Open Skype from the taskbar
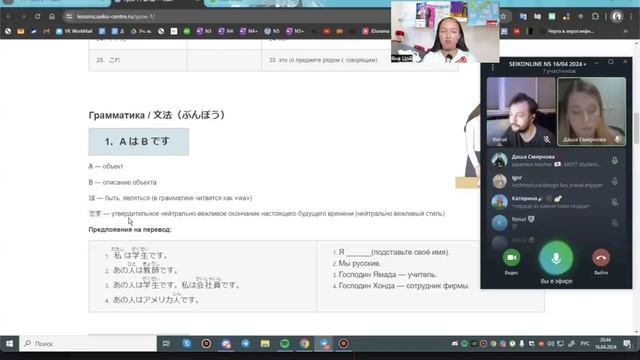Viewport: 640px width, 360px height. pyautogui.click(x=187, y=344)
